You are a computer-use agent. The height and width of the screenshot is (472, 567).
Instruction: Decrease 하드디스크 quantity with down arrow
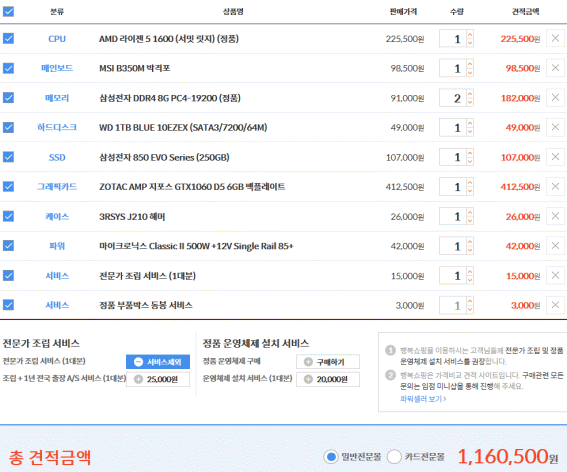click(470, 132)
